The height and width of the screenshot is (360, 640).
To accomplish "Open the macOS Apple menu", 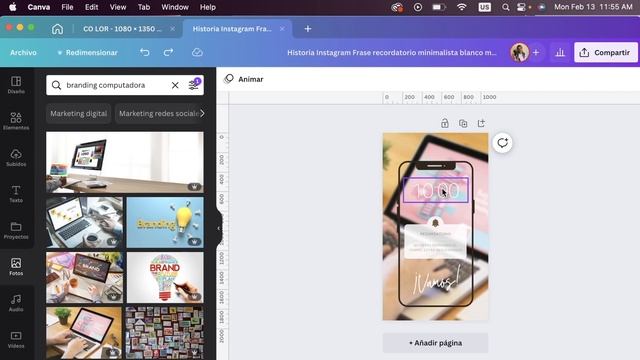I will point(13,7).
